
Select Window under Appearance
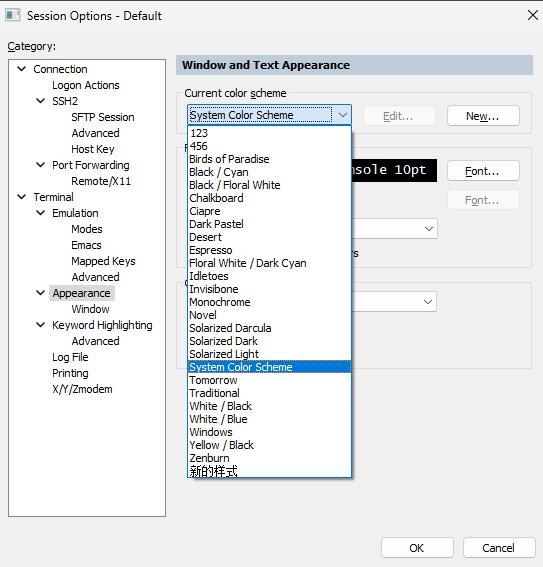[90, 309]
